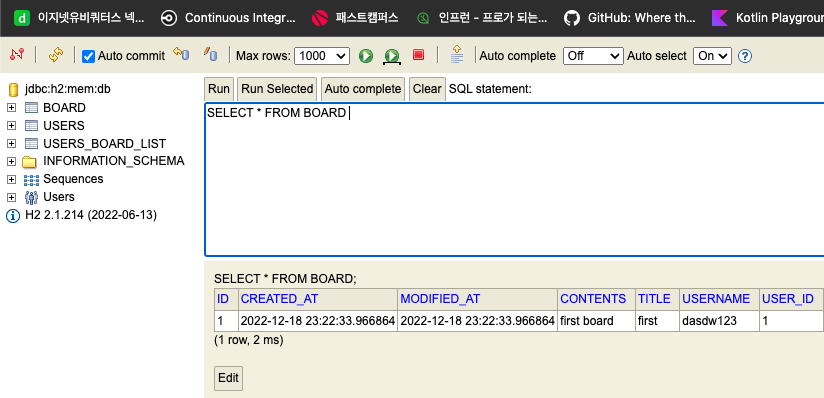Click the Run button
This screenshot has width=824, height=398.
tap(219, 89)
